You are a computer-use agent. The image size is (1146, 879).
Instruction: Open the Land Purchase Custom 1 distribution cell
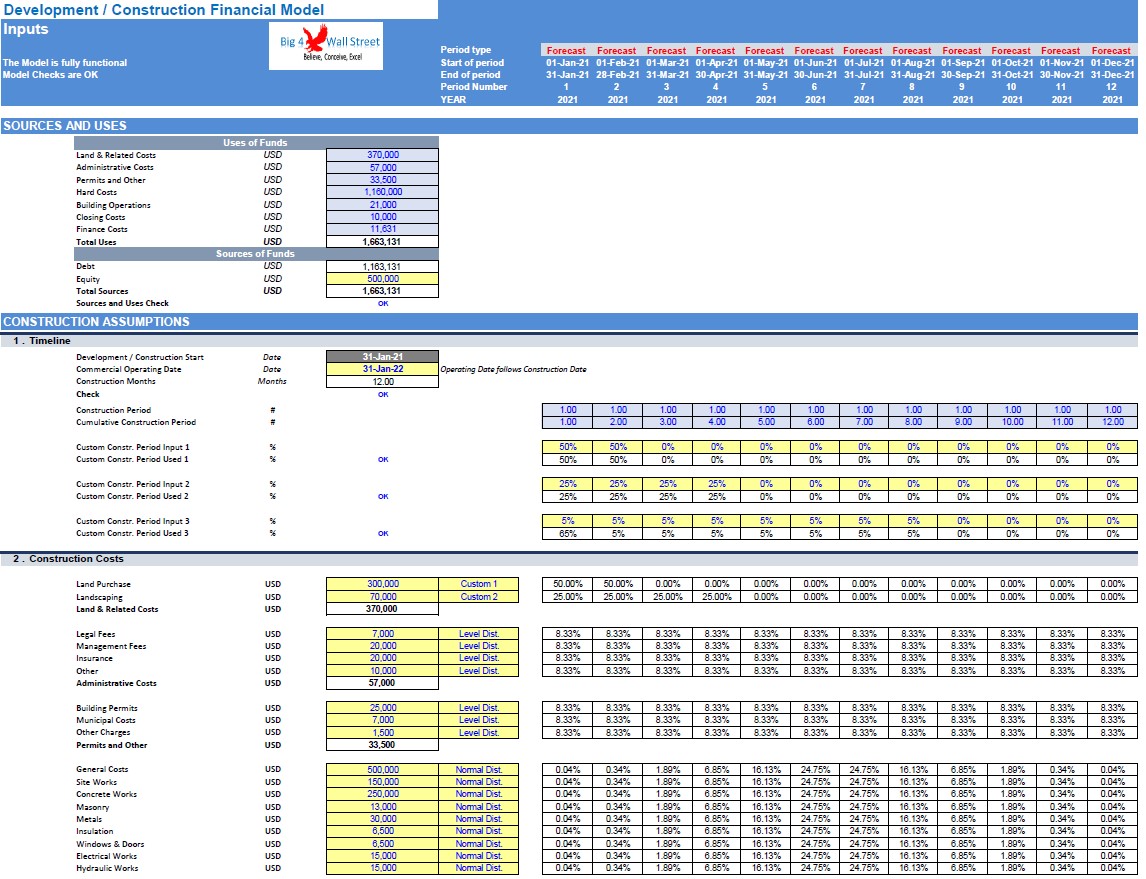coord(479,584)
